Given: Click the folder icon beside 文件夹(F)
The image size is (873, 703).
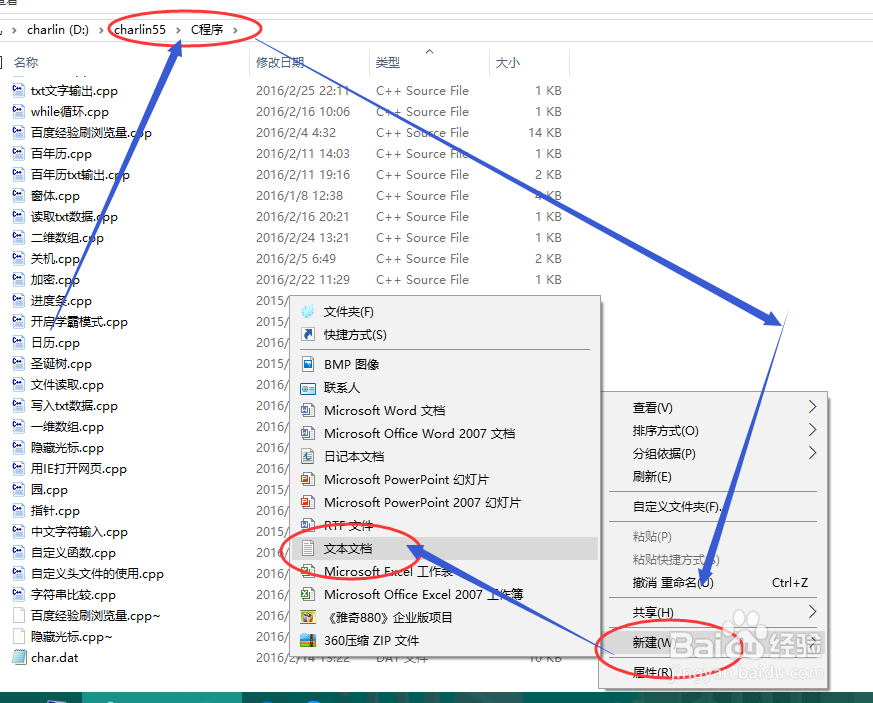Looking at the screenshot, I should pyautogui.click(x=308, y=311).
